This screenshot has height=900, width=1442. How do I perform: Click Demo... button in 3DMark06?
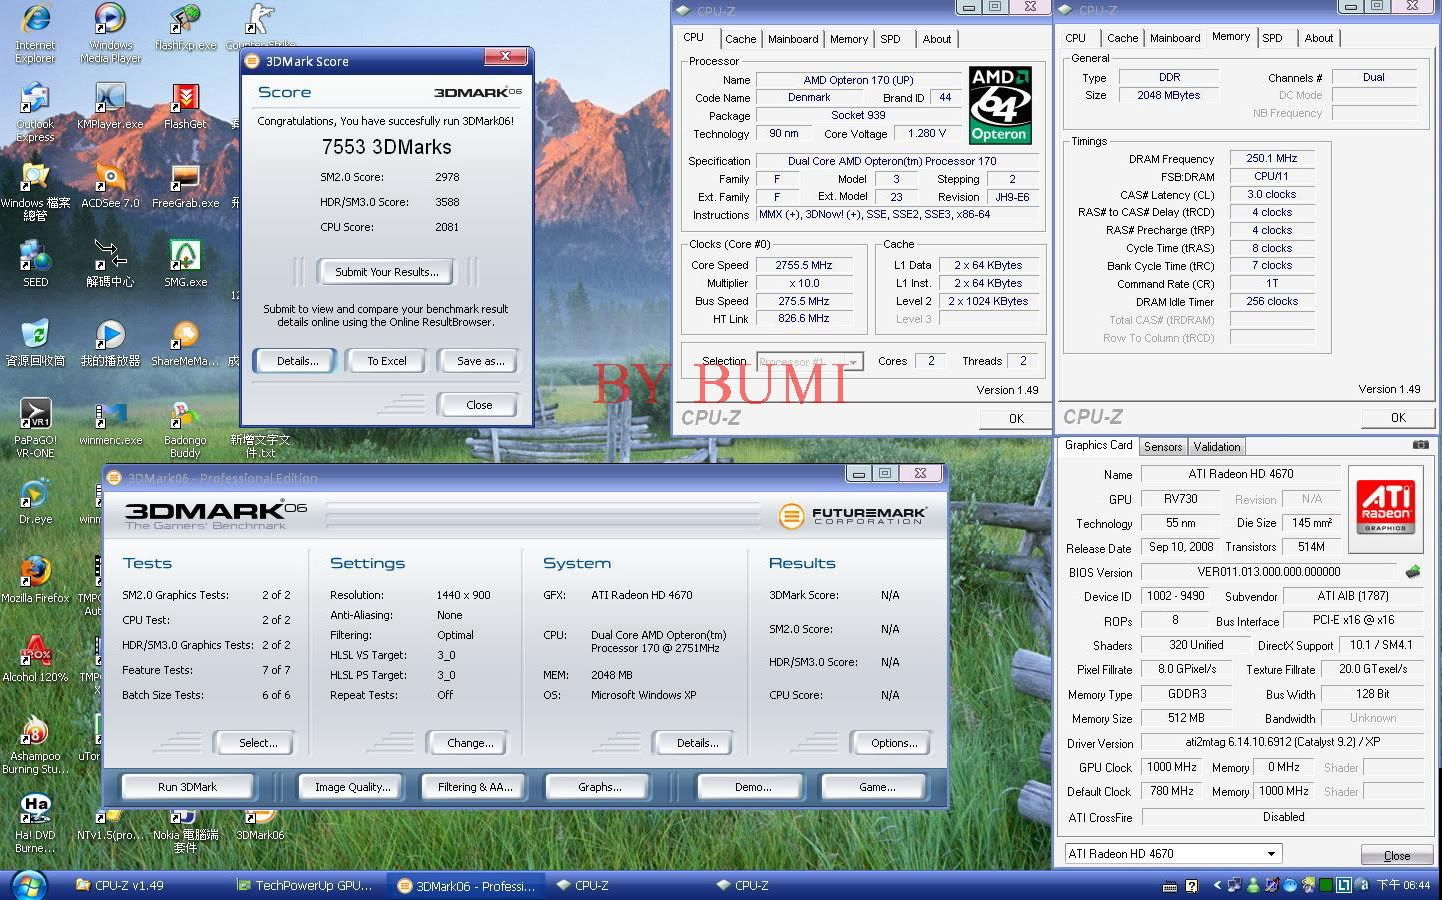pos(753,787)
